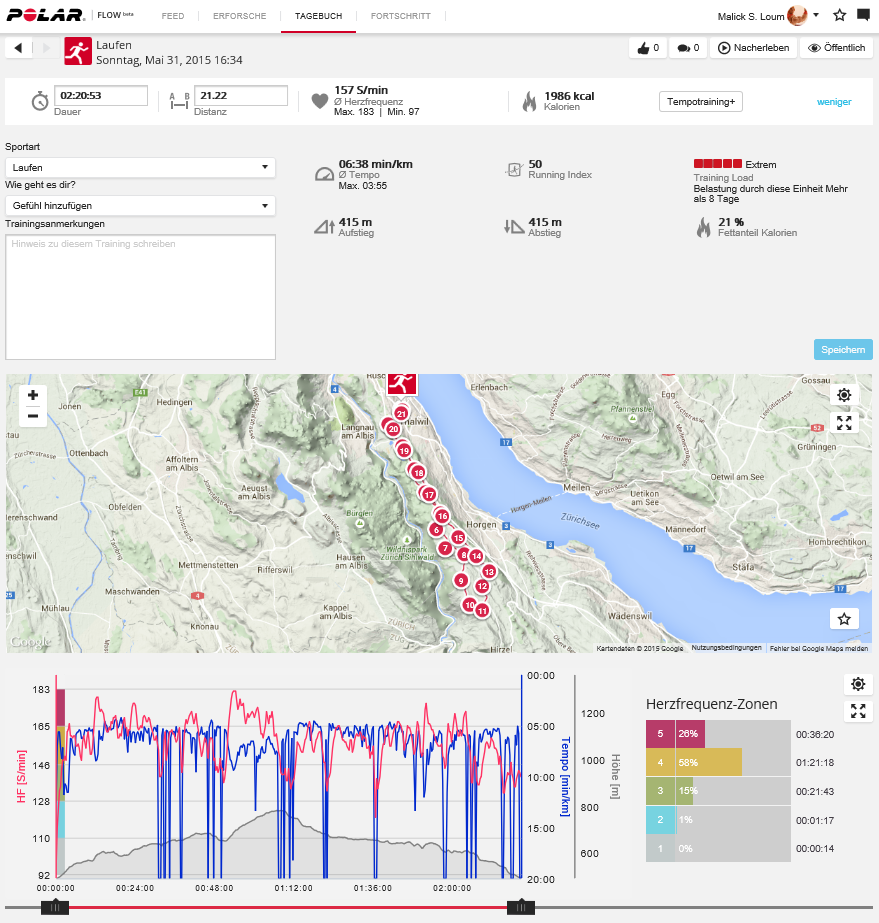
Task: Open the Sportart Laufen dropdown
Action: pyautogui.click(x=140, y=168)
